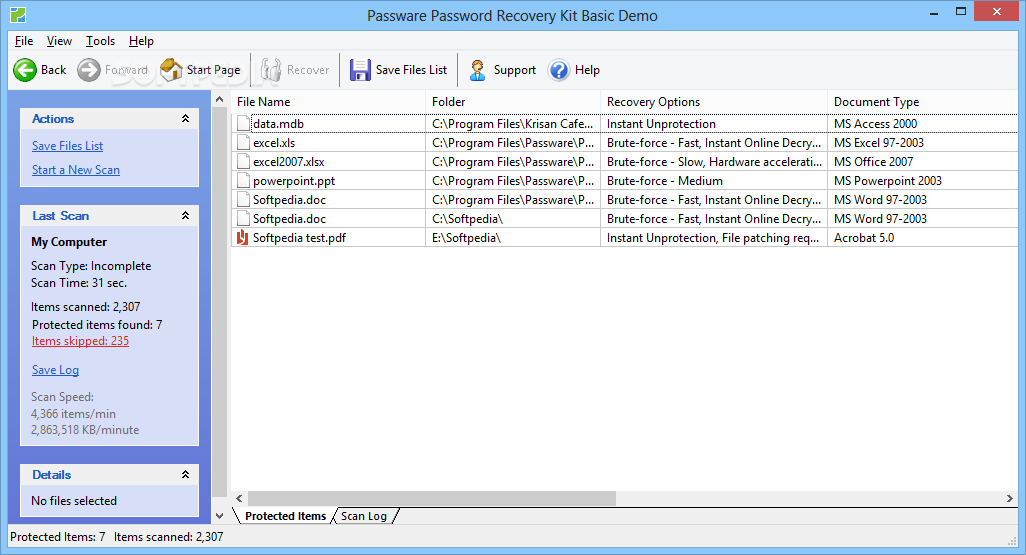Click the Save Log link
The width and height of the screenshot is (1026, 555).
56,370
